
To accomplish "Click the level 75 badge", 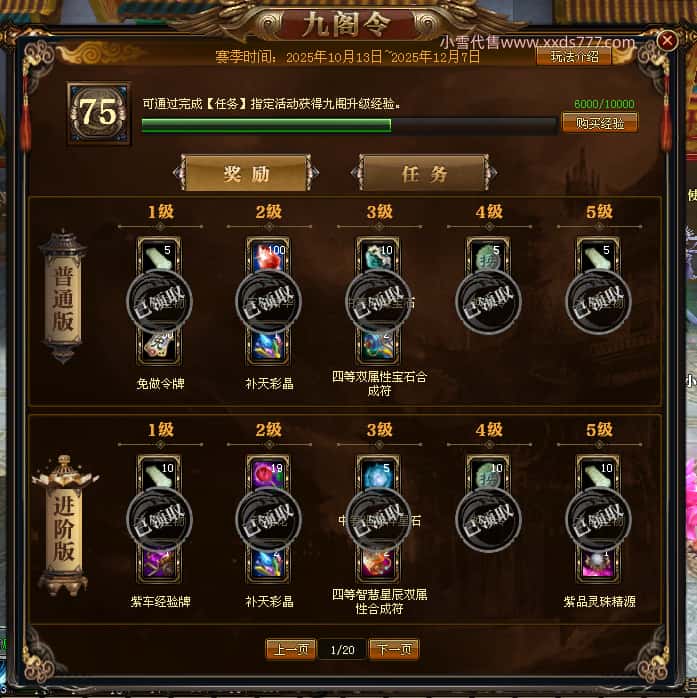I will click(99, 113).
